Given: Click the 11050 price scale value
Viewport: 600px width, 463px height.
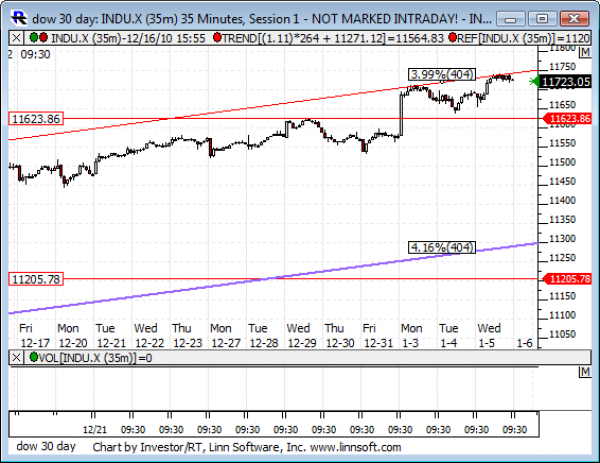Looking at the screenshot, I should click(x=562, y=334).
